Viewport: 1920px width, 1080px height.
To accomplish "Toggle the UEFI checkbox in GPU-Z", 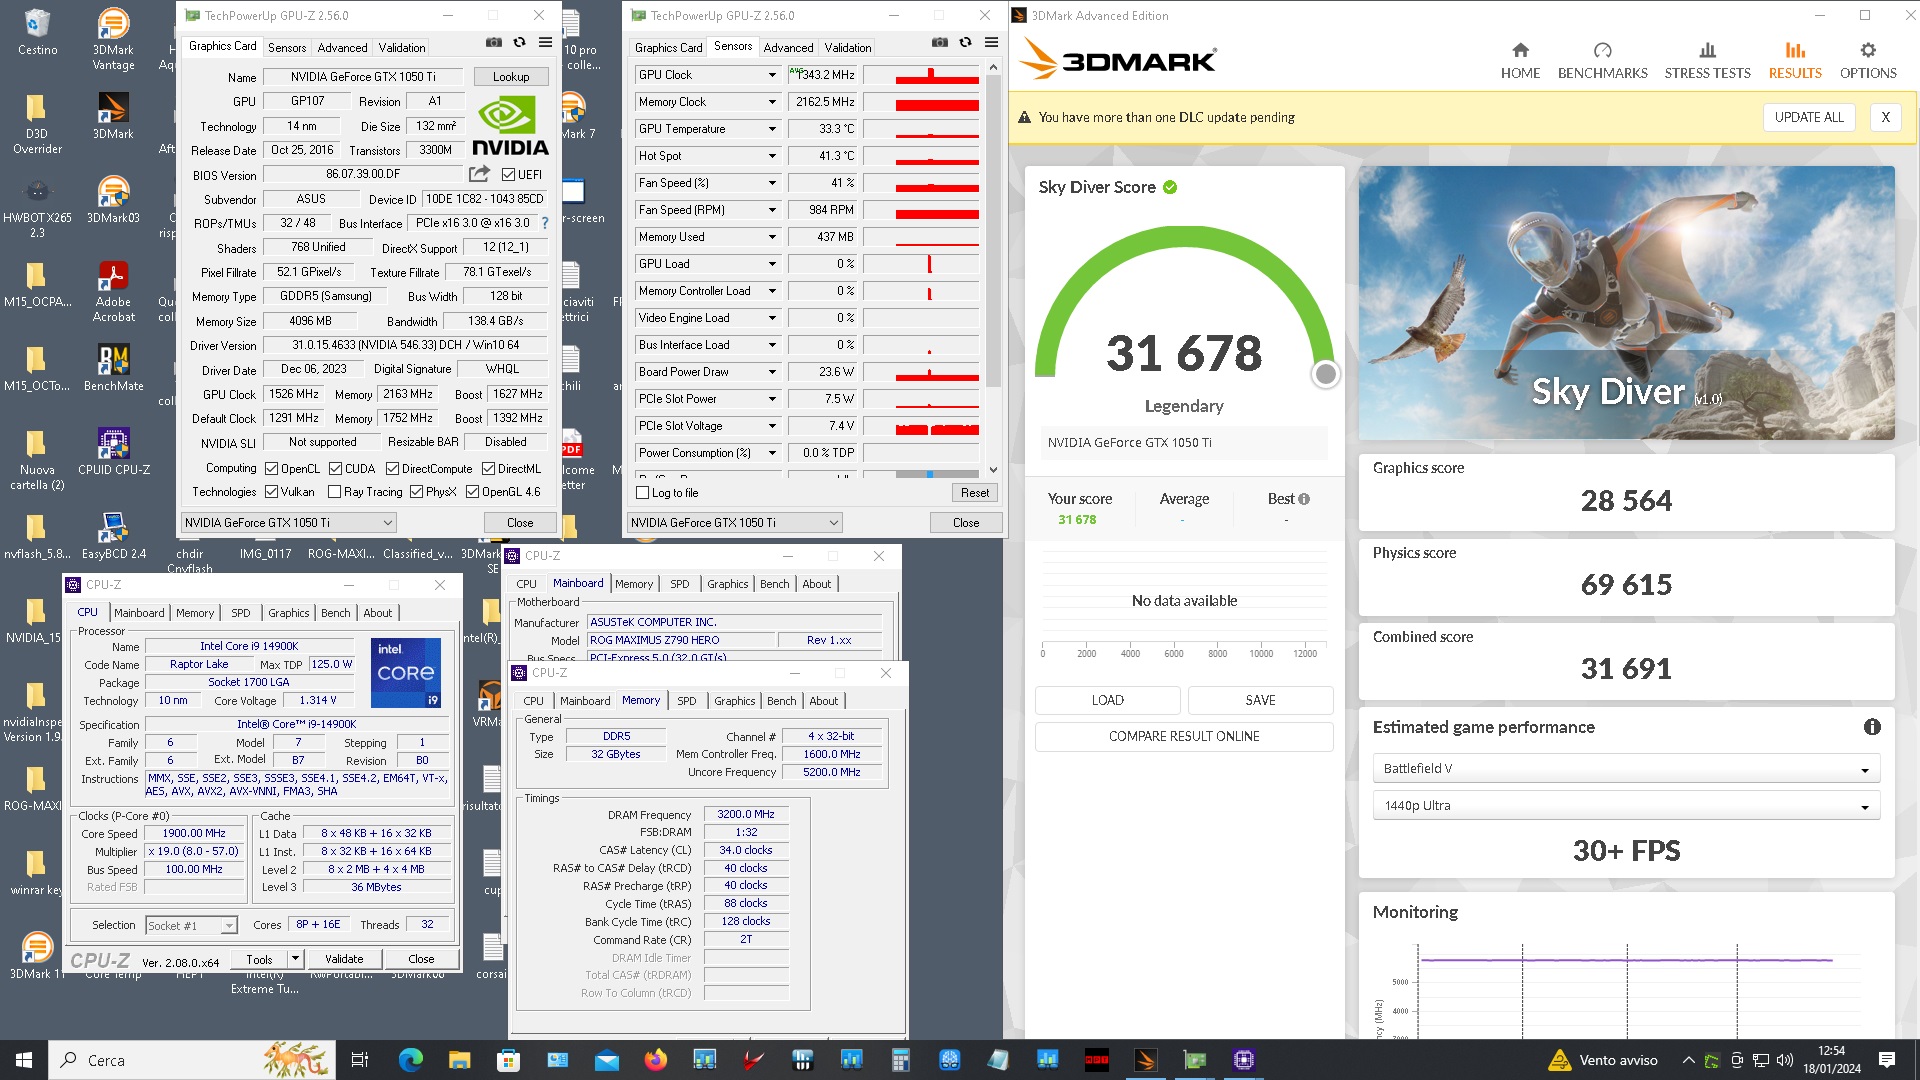I will click(x=508, y=175).
